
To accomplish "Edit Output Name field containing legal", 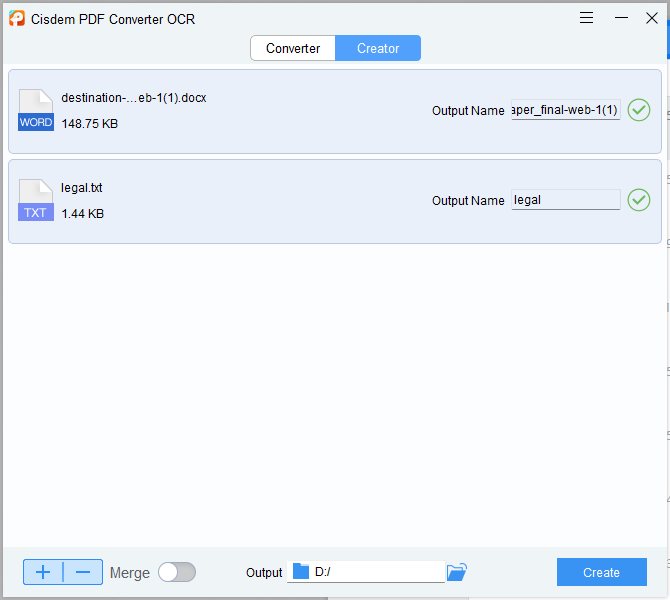I will pyautogui.click(x=566, y=200).
